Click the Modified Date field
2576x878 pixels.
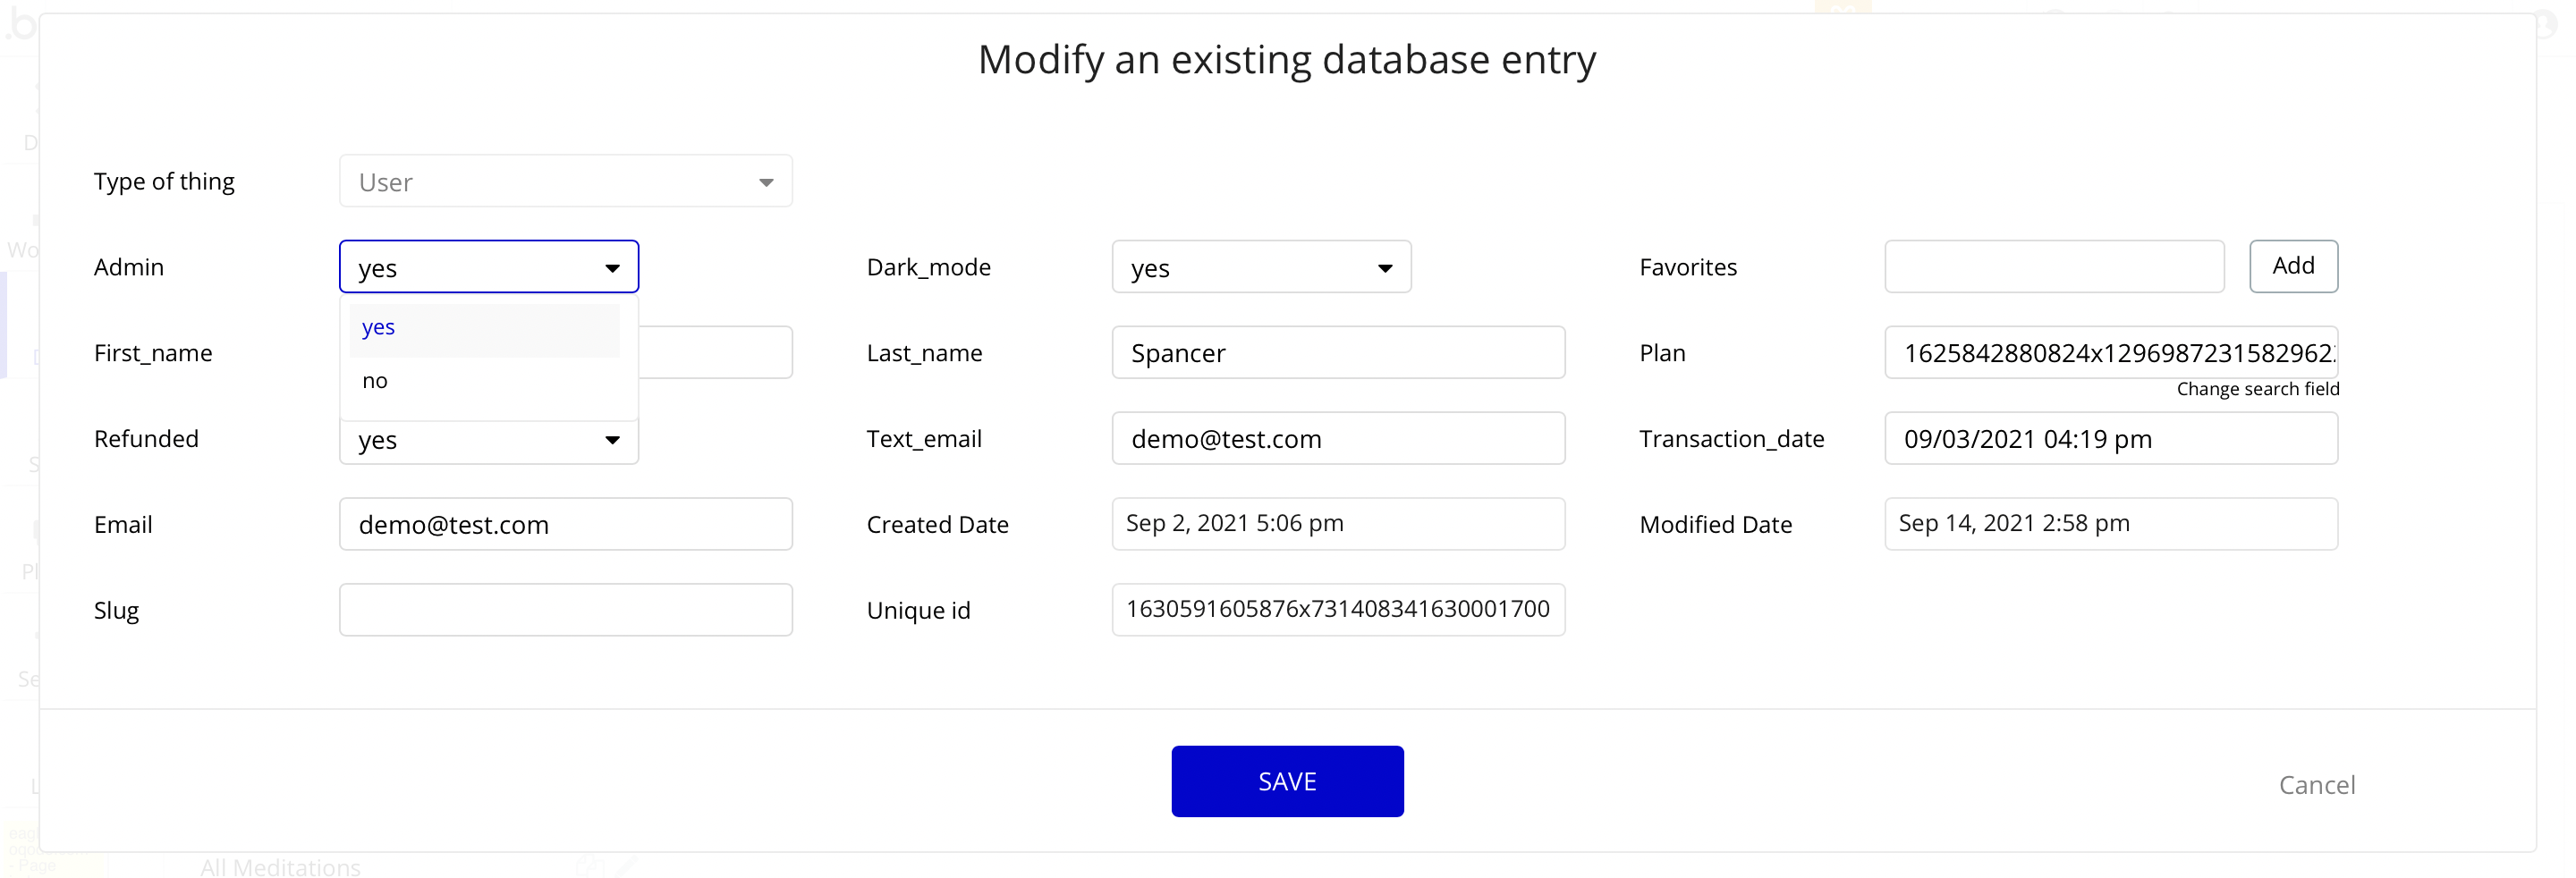(x=2110, y=524)
